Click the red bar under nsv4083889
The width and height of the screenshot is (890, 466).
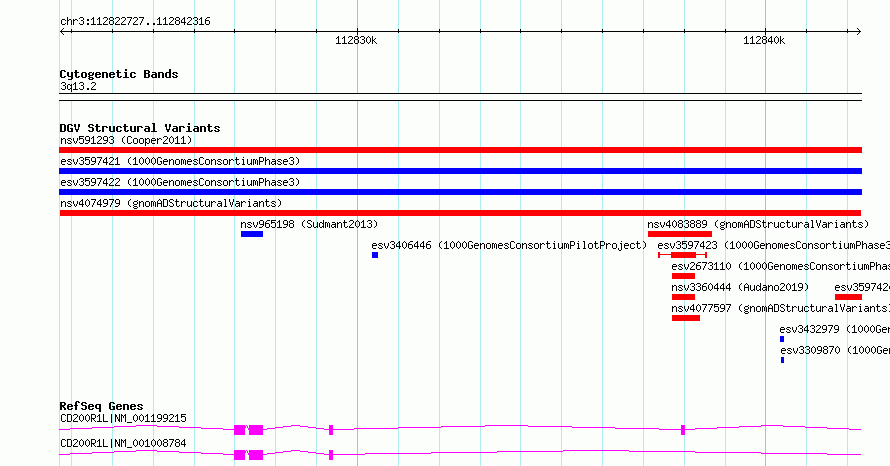point(680,234)
